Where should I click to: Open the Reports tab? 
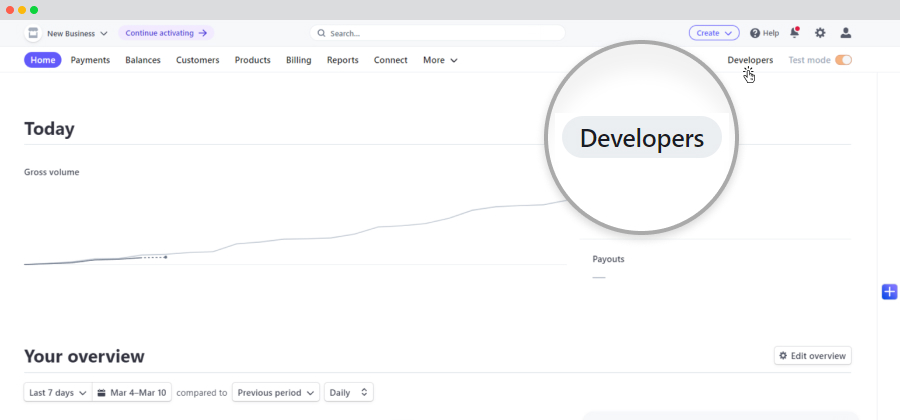[x=343, y=60]
